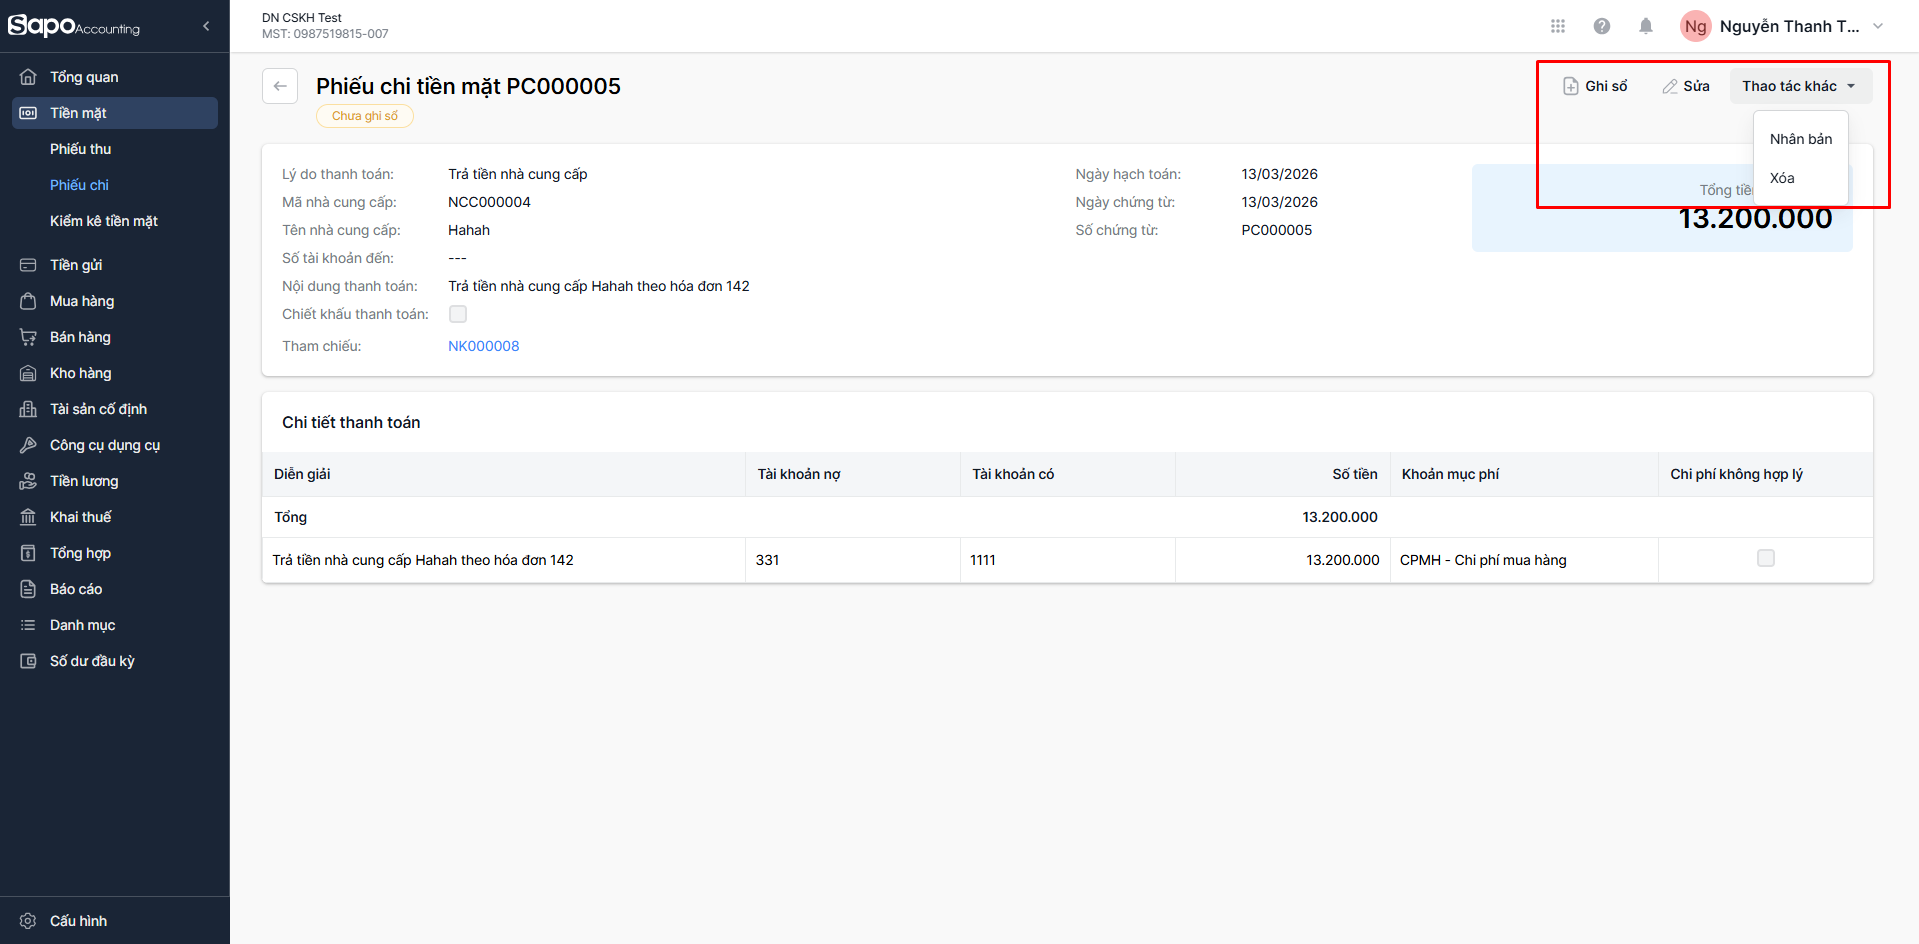The image size is (1919, 944).
Task: Expand the Thao tác khác dropdown
Action: (1799, 86)
